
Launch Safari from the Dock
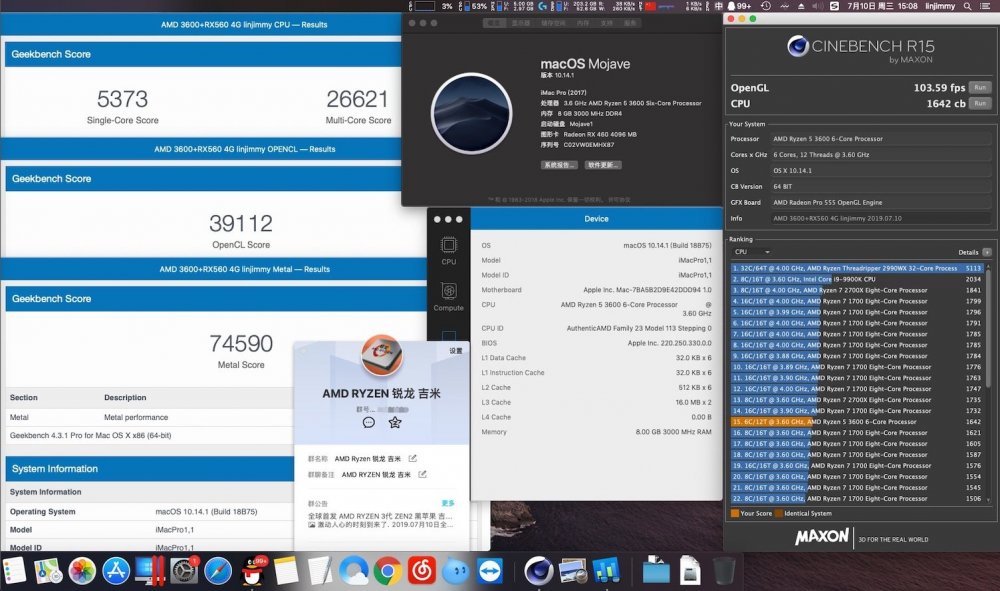pyautogui.click(x=218, y=571)
